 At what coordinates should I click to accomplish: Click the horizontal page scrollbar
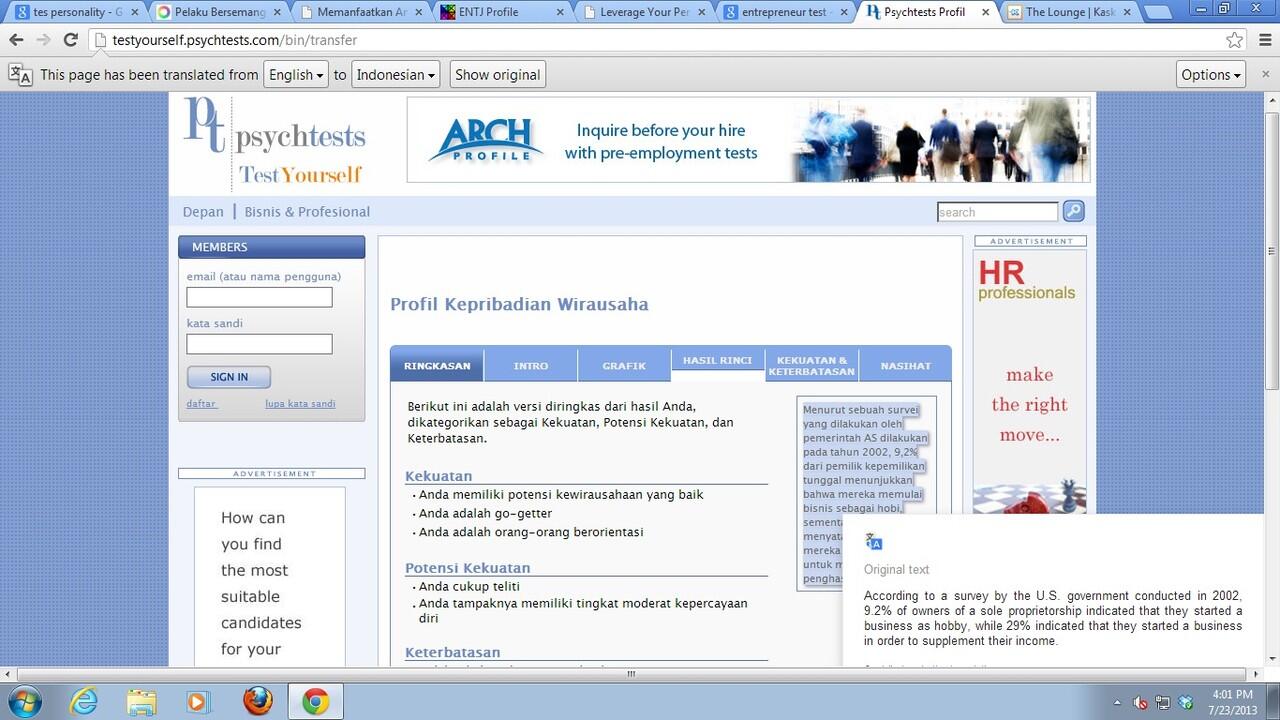[x=631, y=674]
